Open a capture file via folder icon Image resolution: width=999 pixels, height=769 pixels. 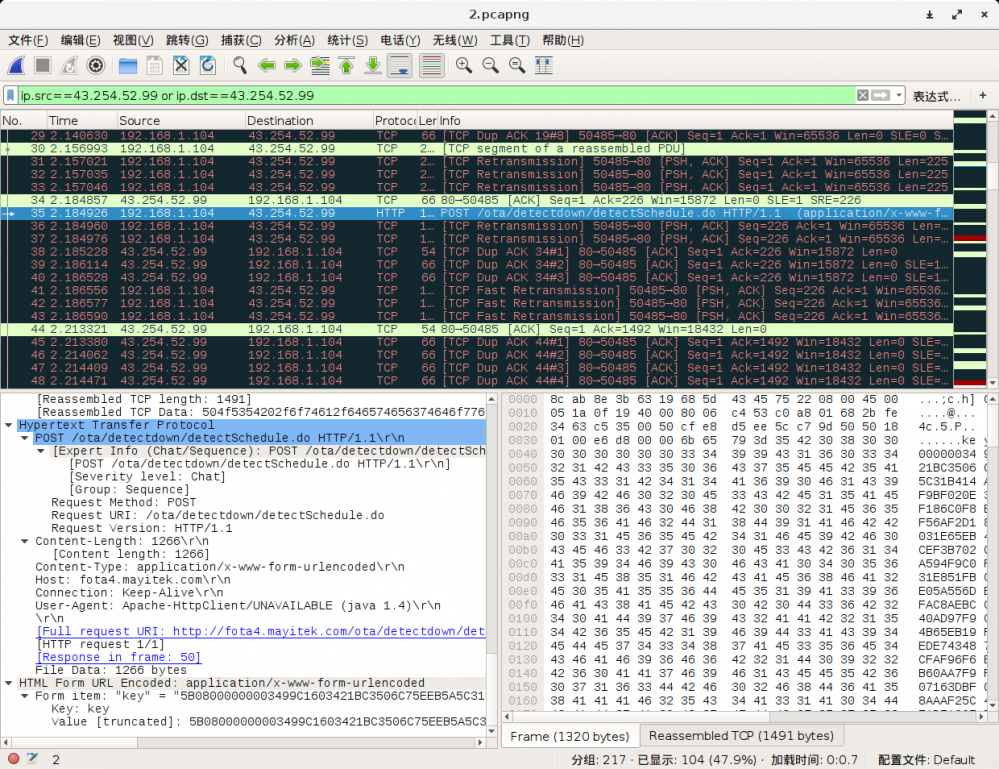coord(128,66)
